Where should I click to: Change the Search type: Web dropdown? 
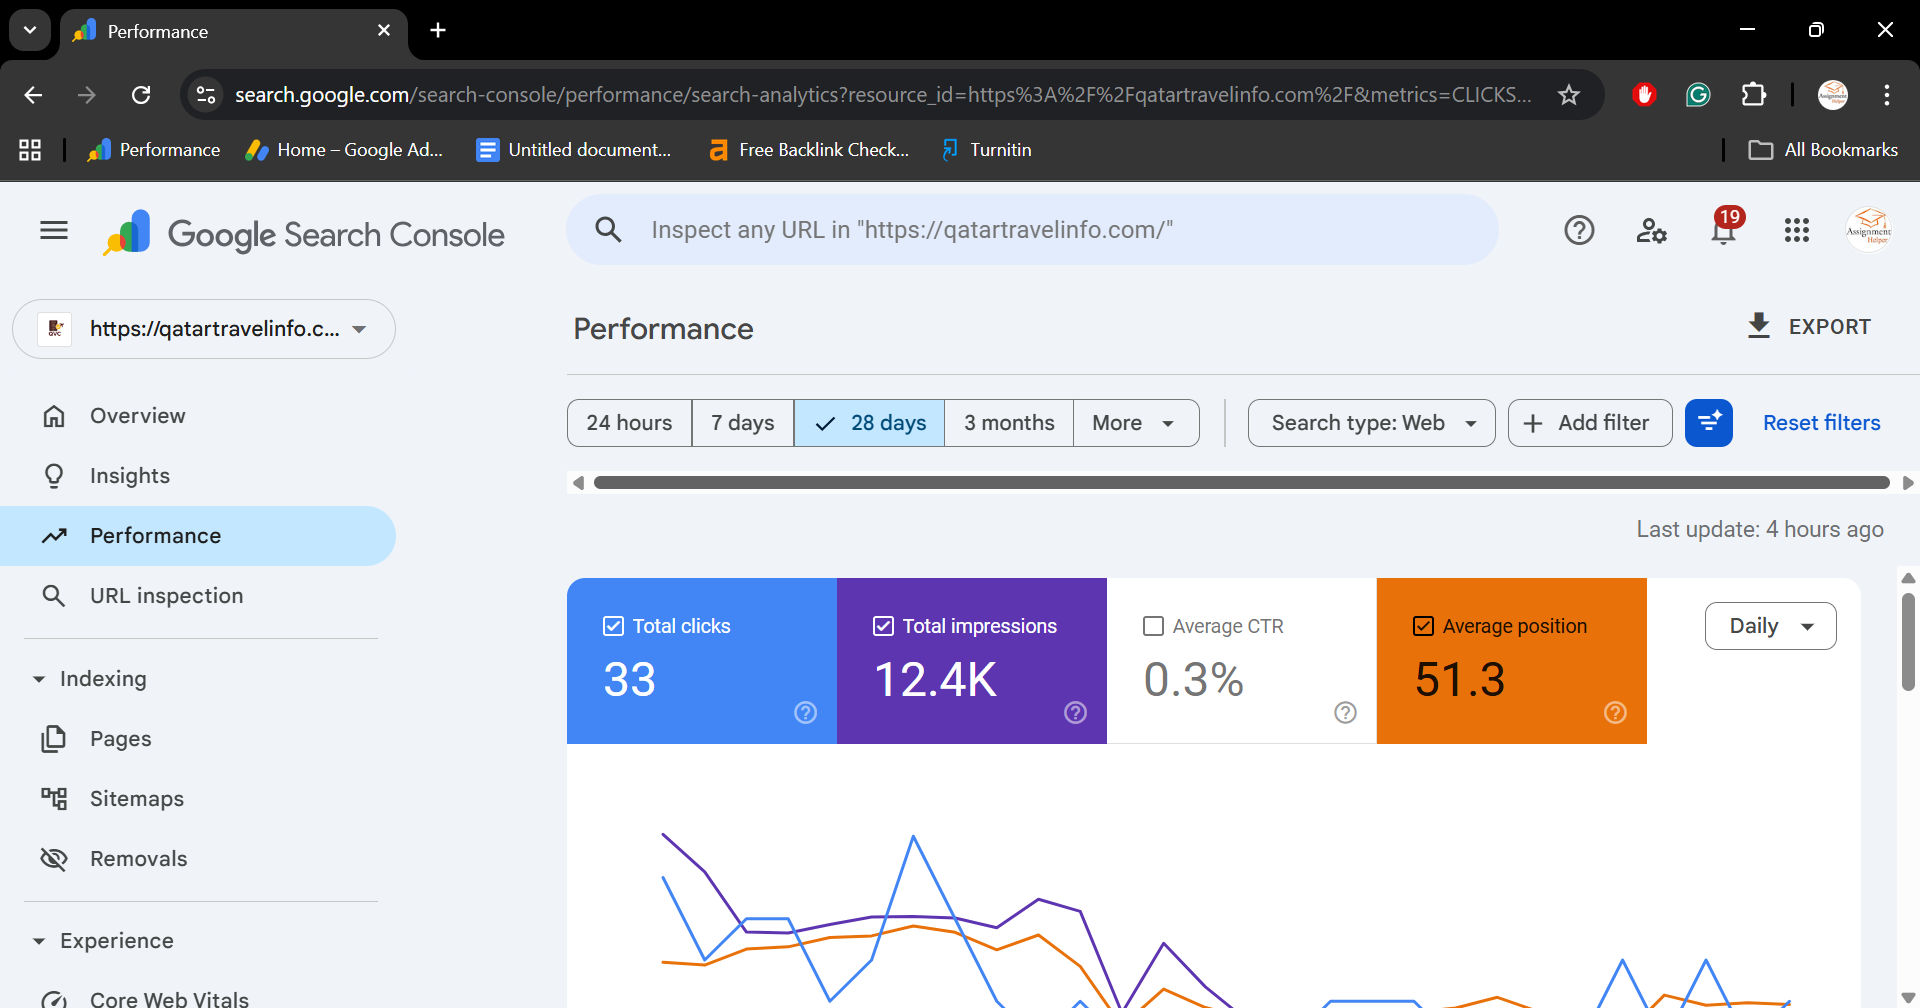click(x=1372, y=423)
